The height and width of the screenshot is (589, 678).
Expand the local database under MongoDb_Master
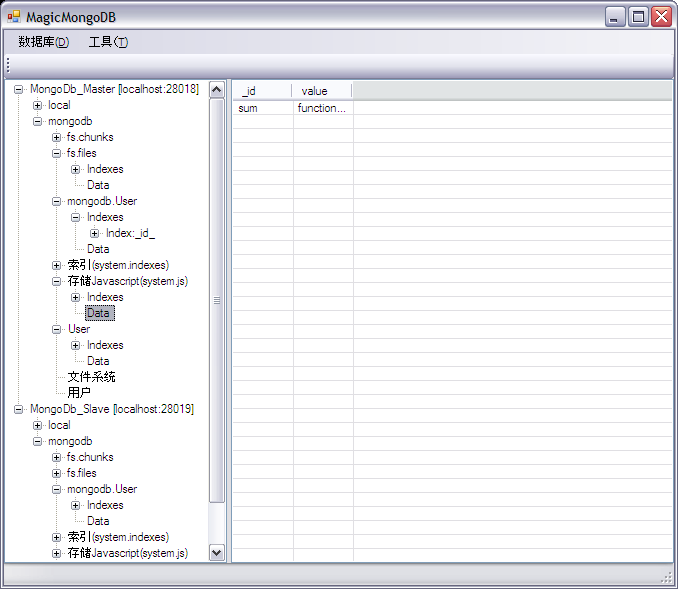(x=37, y=106)
